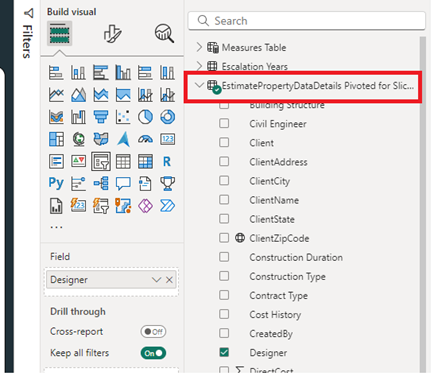This screenshot has height=376, width=434.
Task: Open the Format visual paintbrush tab
Action: [112, 33]
